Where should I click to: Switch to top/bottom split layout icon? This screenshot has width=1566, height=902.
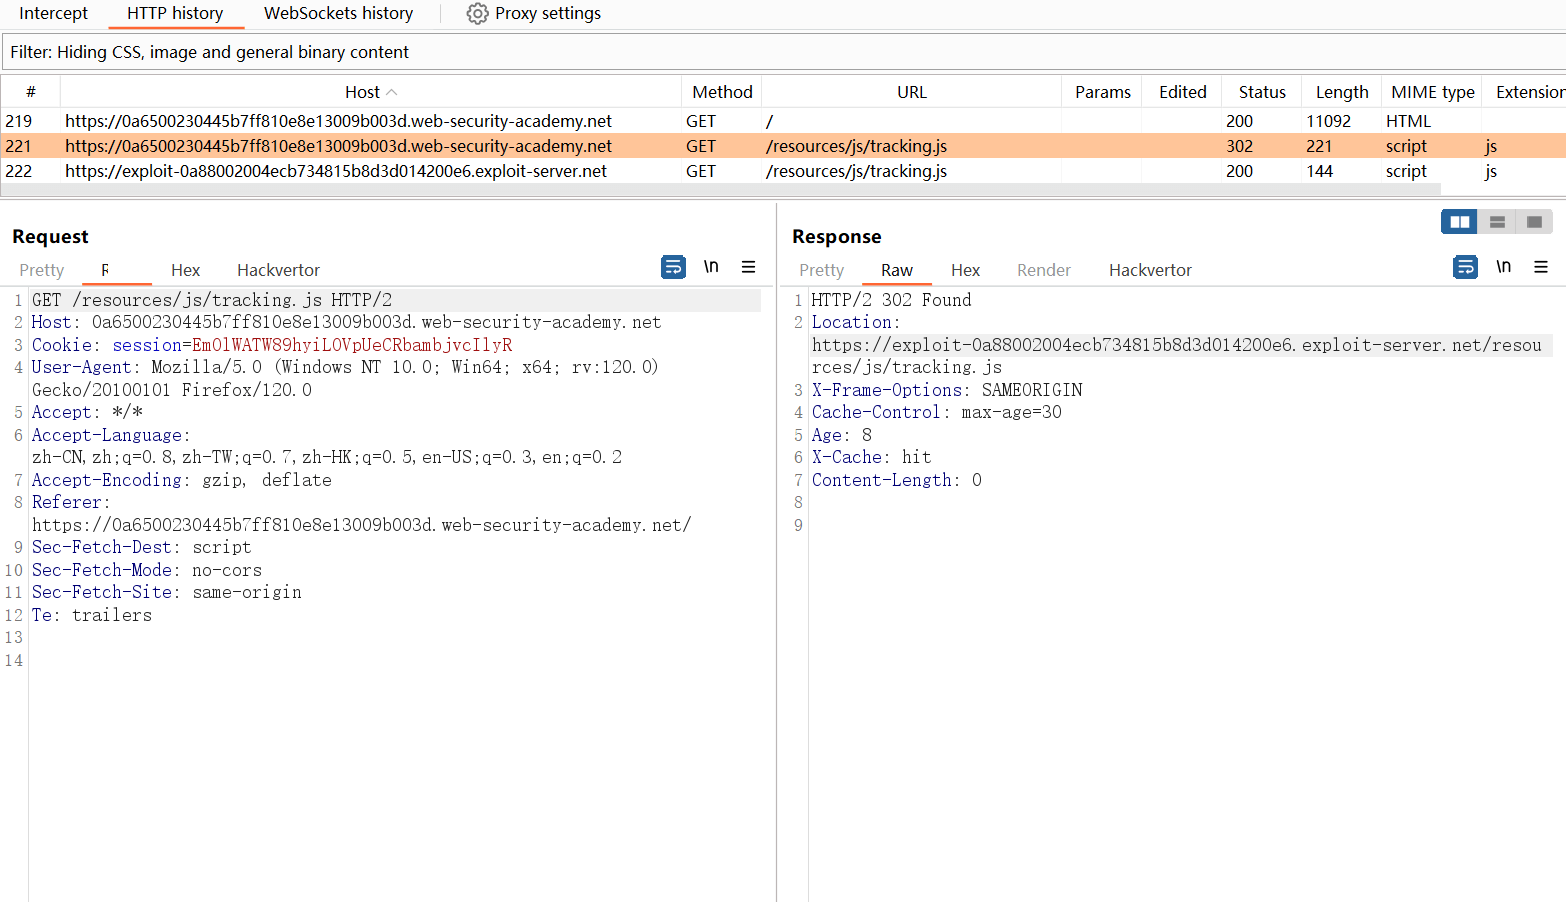pos(1497,222)
